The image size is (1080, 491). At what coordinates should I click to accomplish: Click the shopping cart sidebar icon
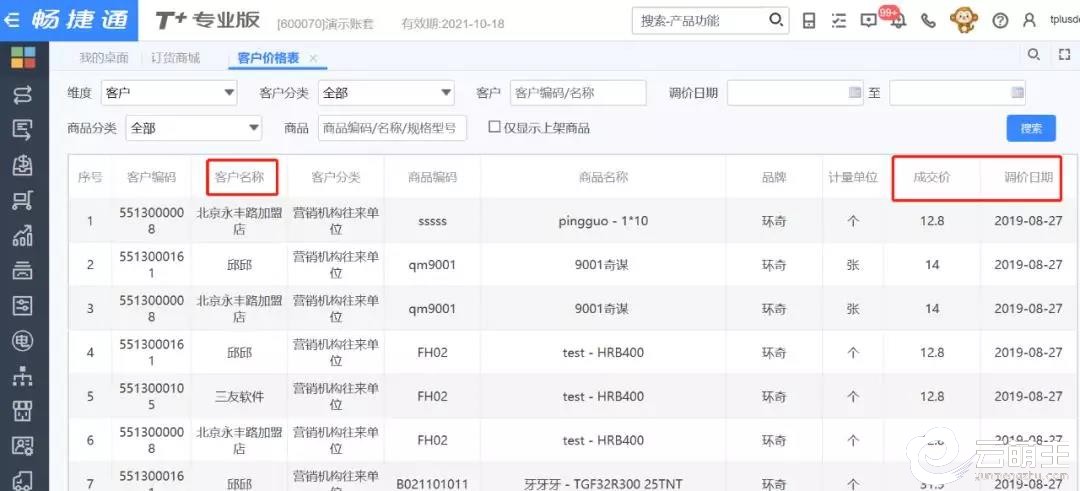[x=22, y=201]
